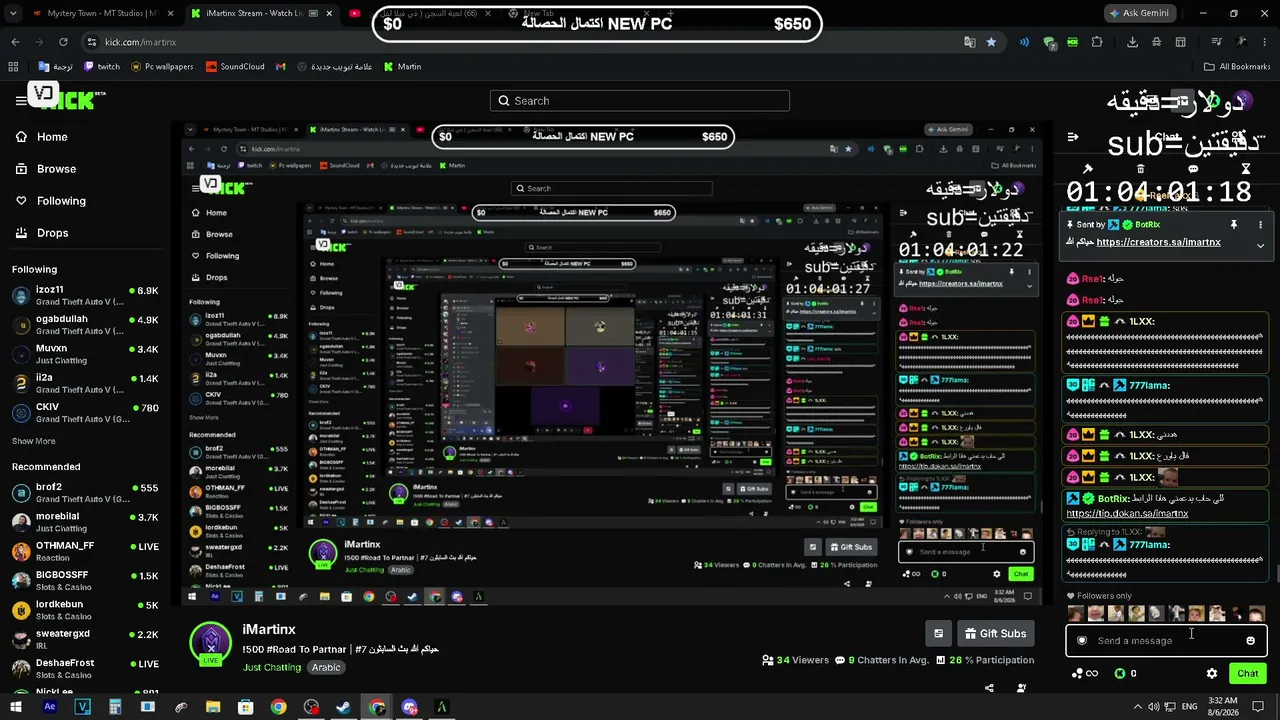Open the All Bookmarks folder
1280x720 pixels.
pos(1236,67)
